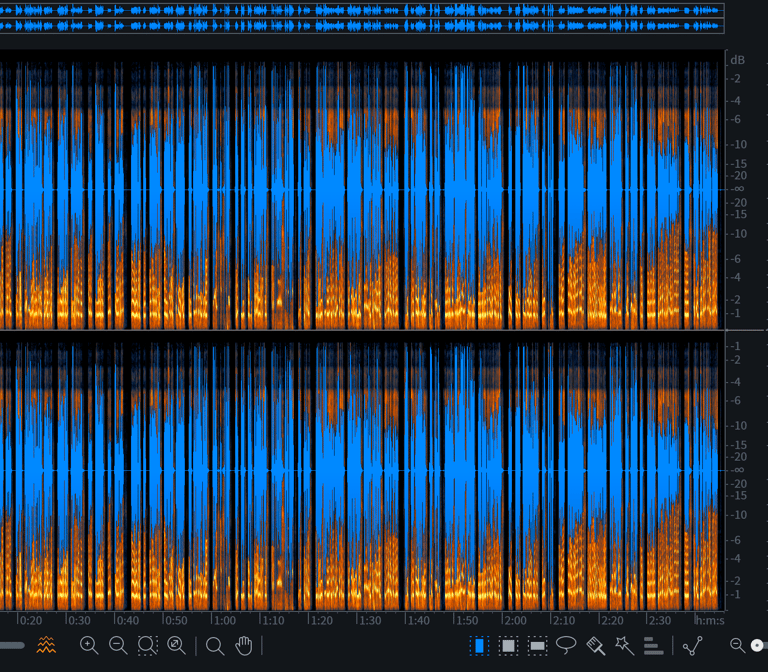Click the amplitude zoom out magnifier
768x672 pixels.
pyautogui.click(x=737, y=645)
